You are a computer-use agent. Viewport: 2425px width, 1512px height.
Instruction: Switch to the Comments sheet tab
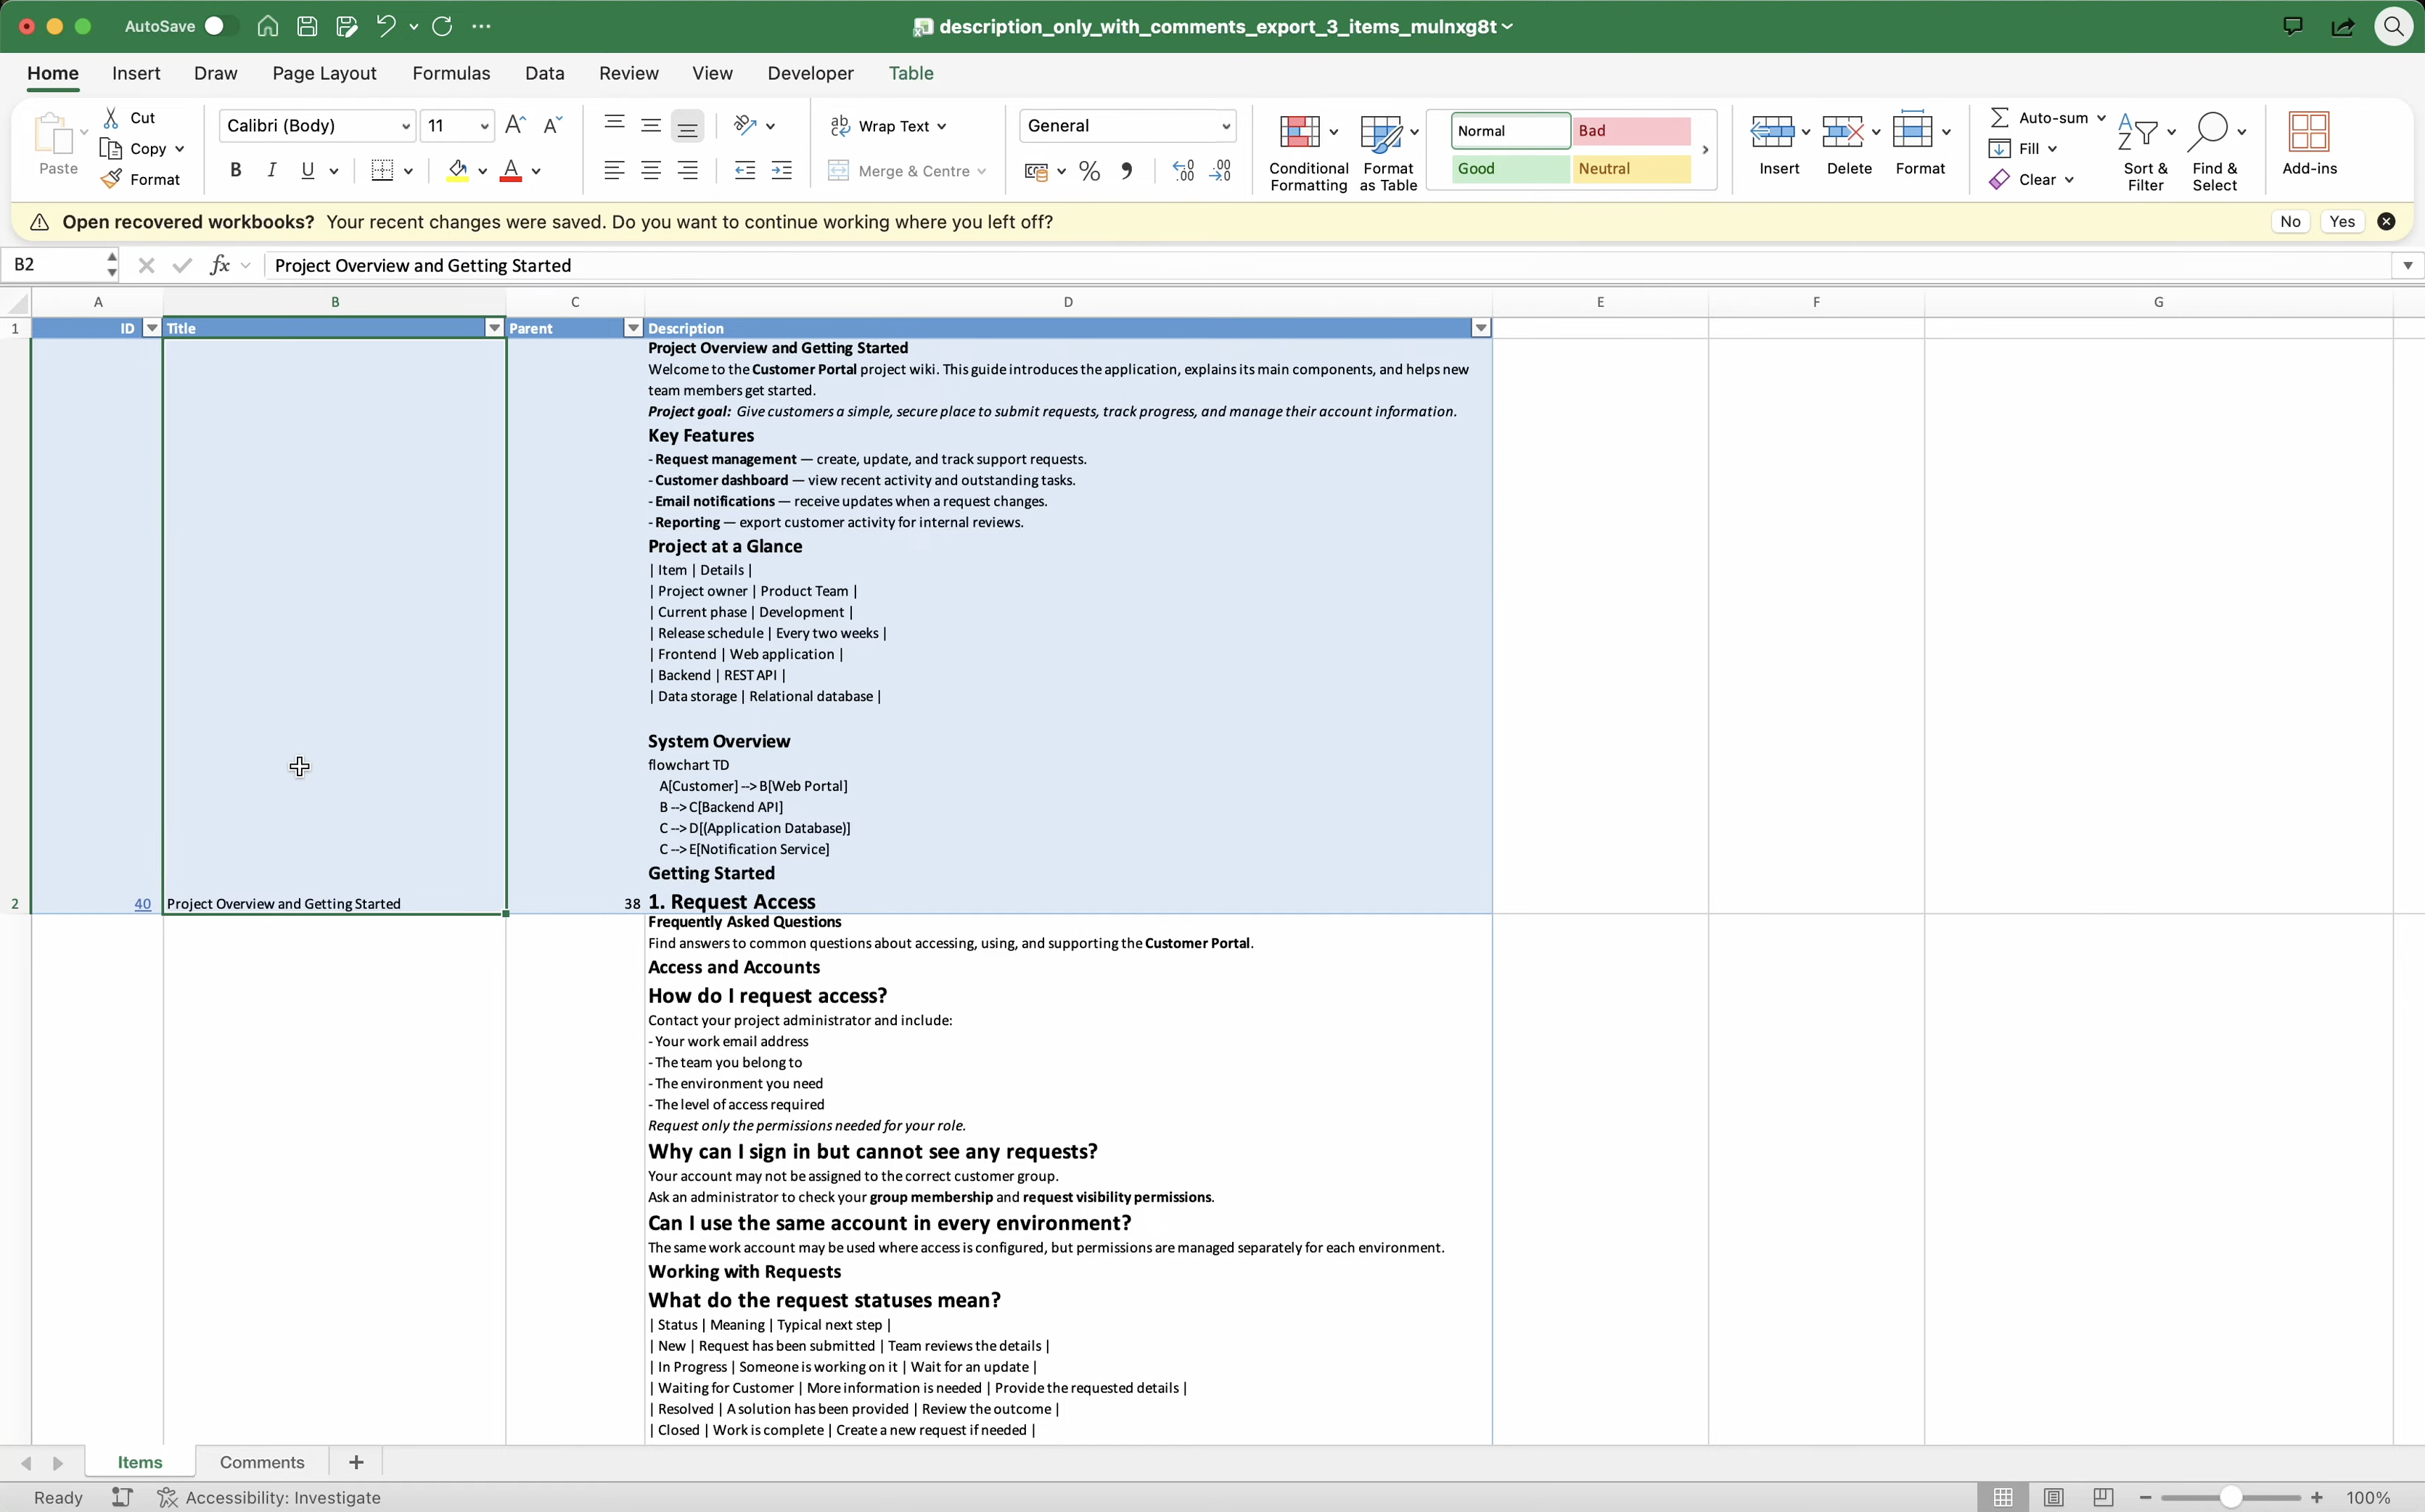coord(262,1462)
